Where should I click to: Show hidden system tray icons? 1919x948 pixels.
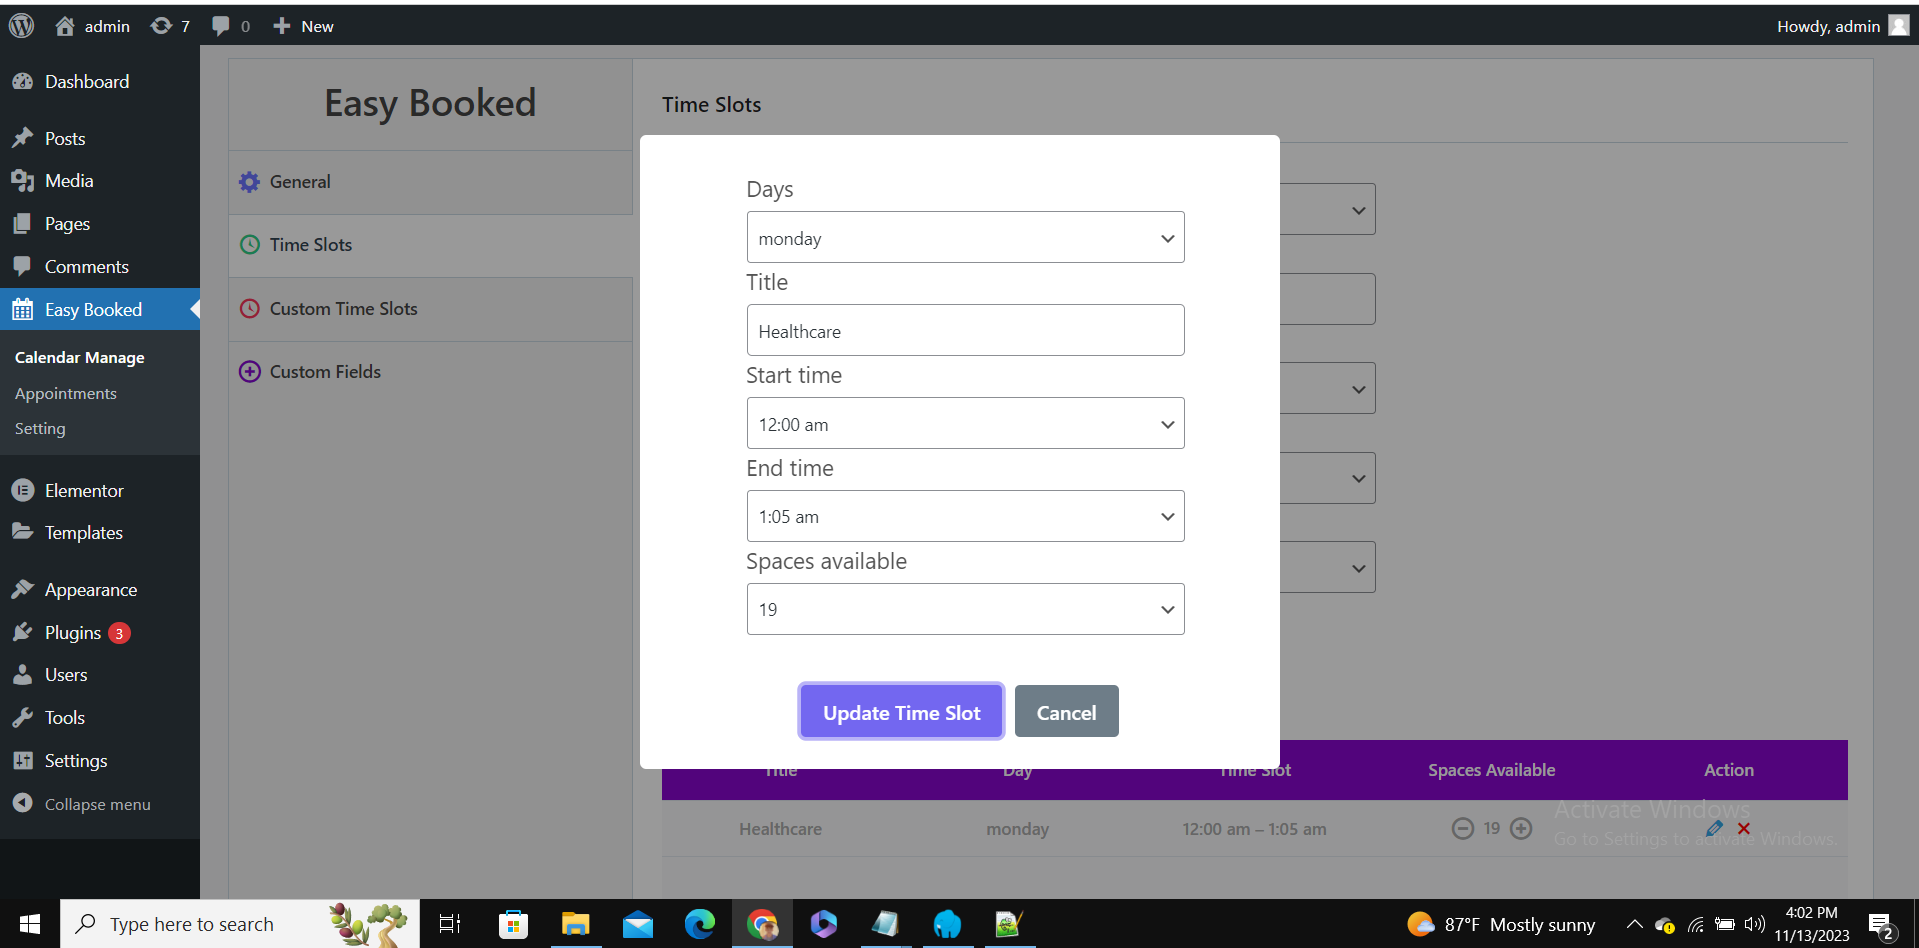tap(1634, 924)
